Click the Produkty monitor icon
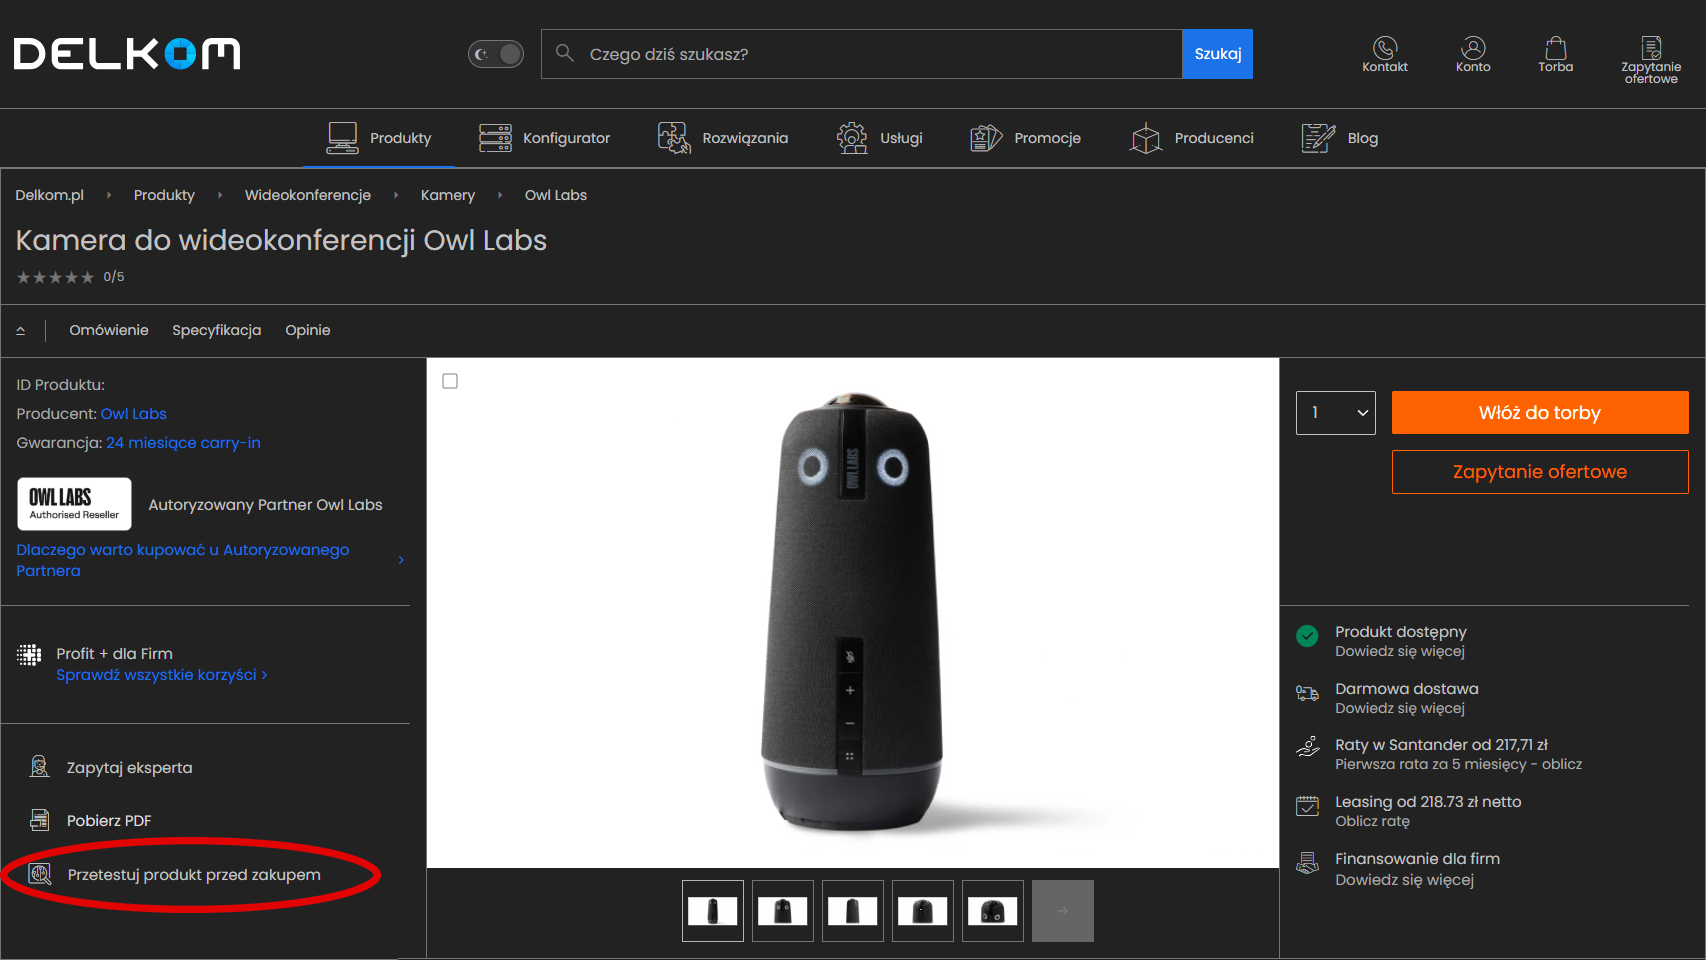Image resolution: width=1706 pixels, height=960 pixels. point(342,138)
